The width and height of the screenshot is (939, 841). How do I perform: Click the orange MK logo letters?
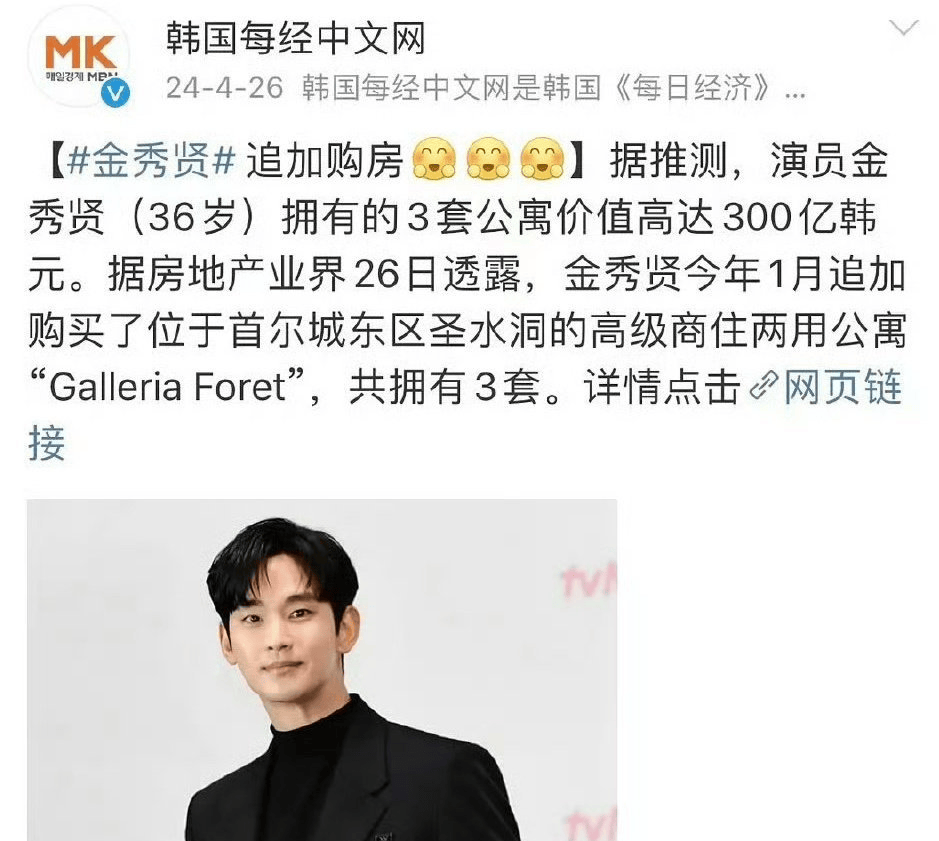point(81,52)
